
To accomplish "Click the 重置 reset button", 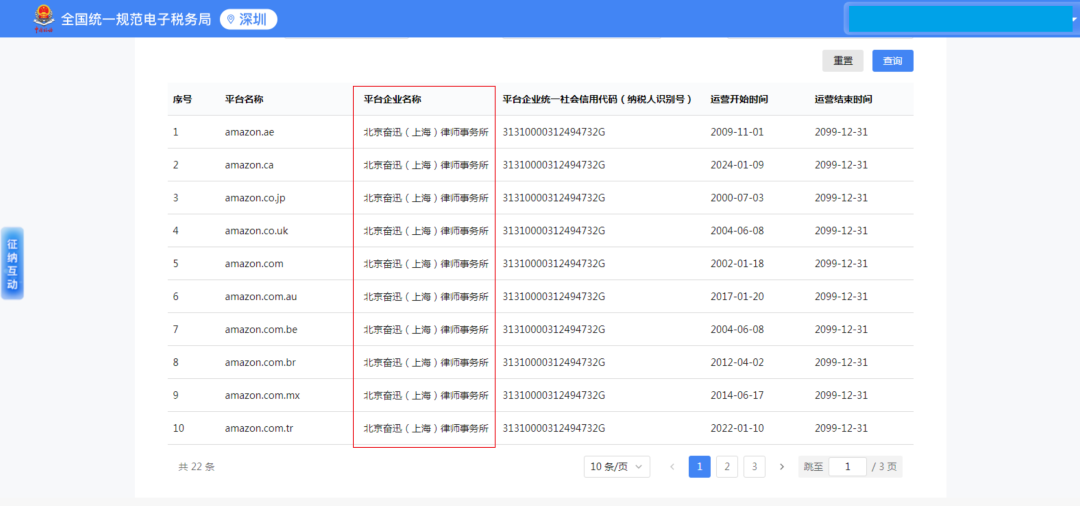I will tap(843, 61).
